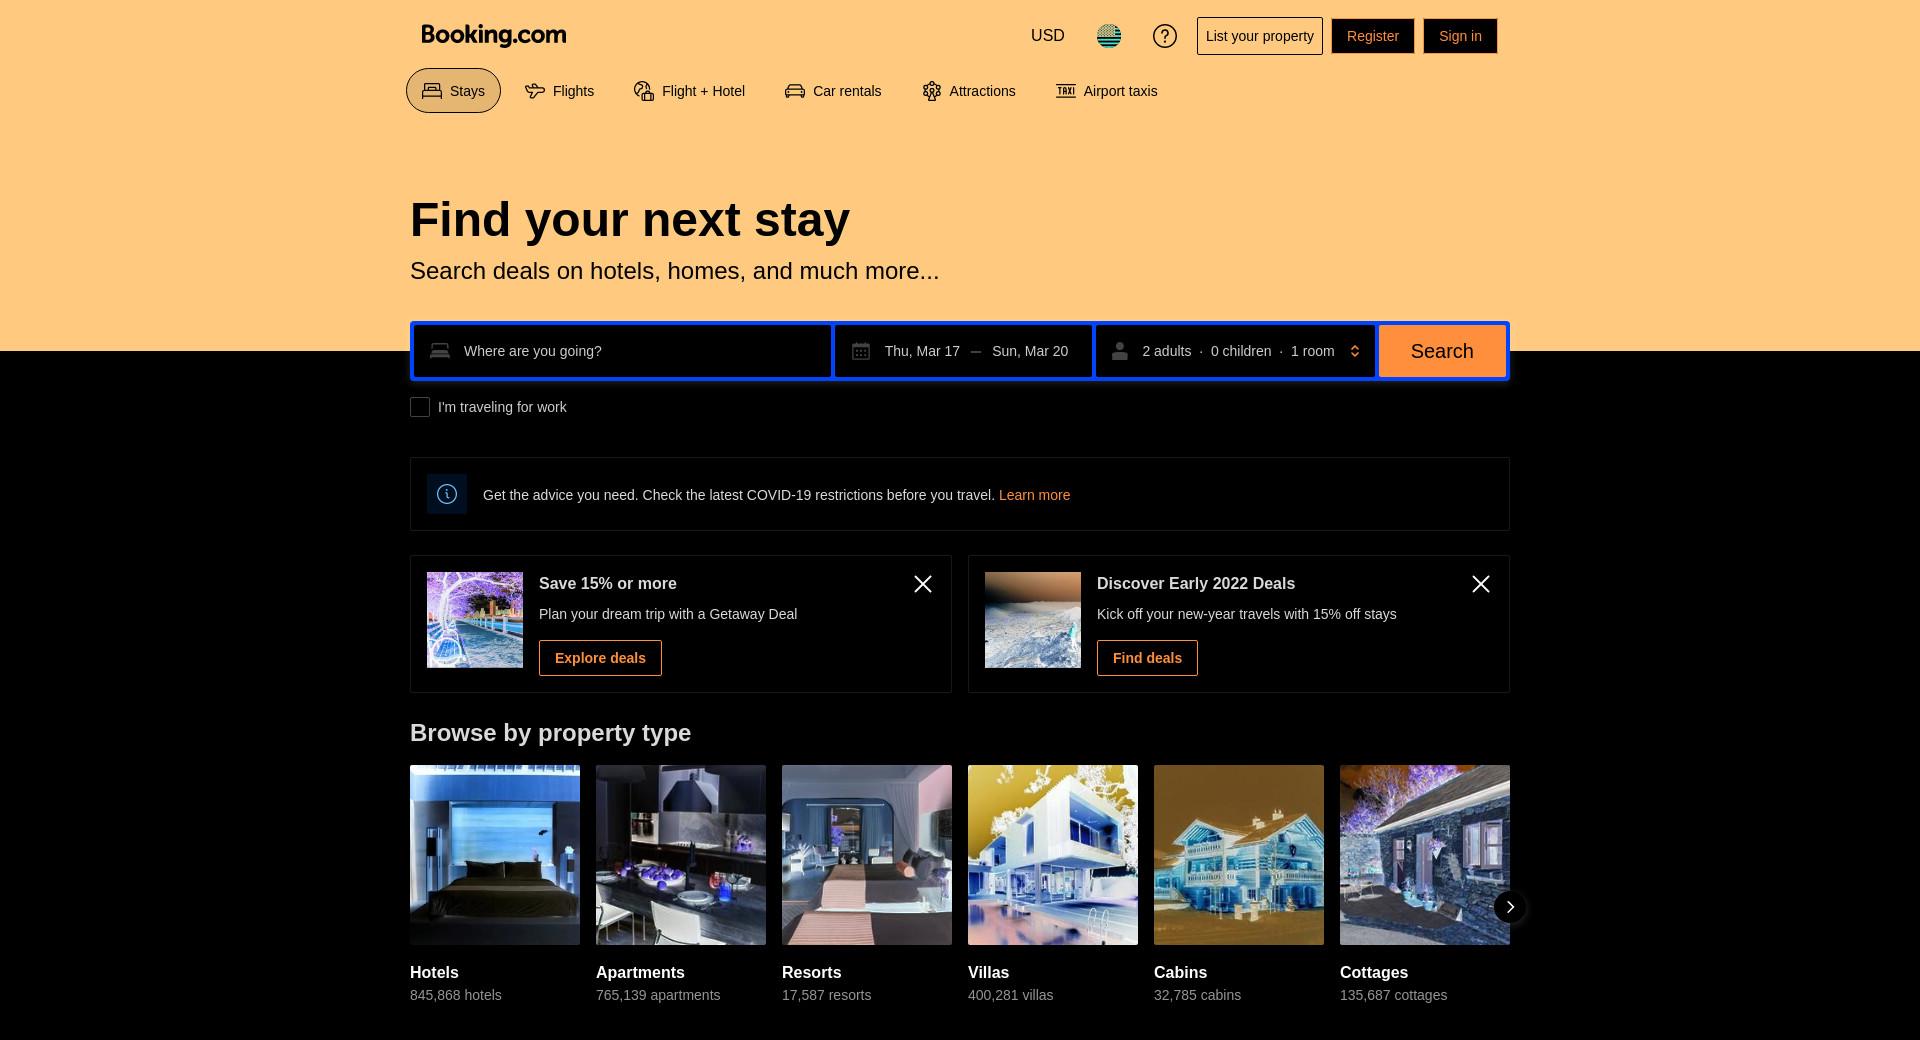
Task: Click the Villas title link
Action: pos(988,972)
